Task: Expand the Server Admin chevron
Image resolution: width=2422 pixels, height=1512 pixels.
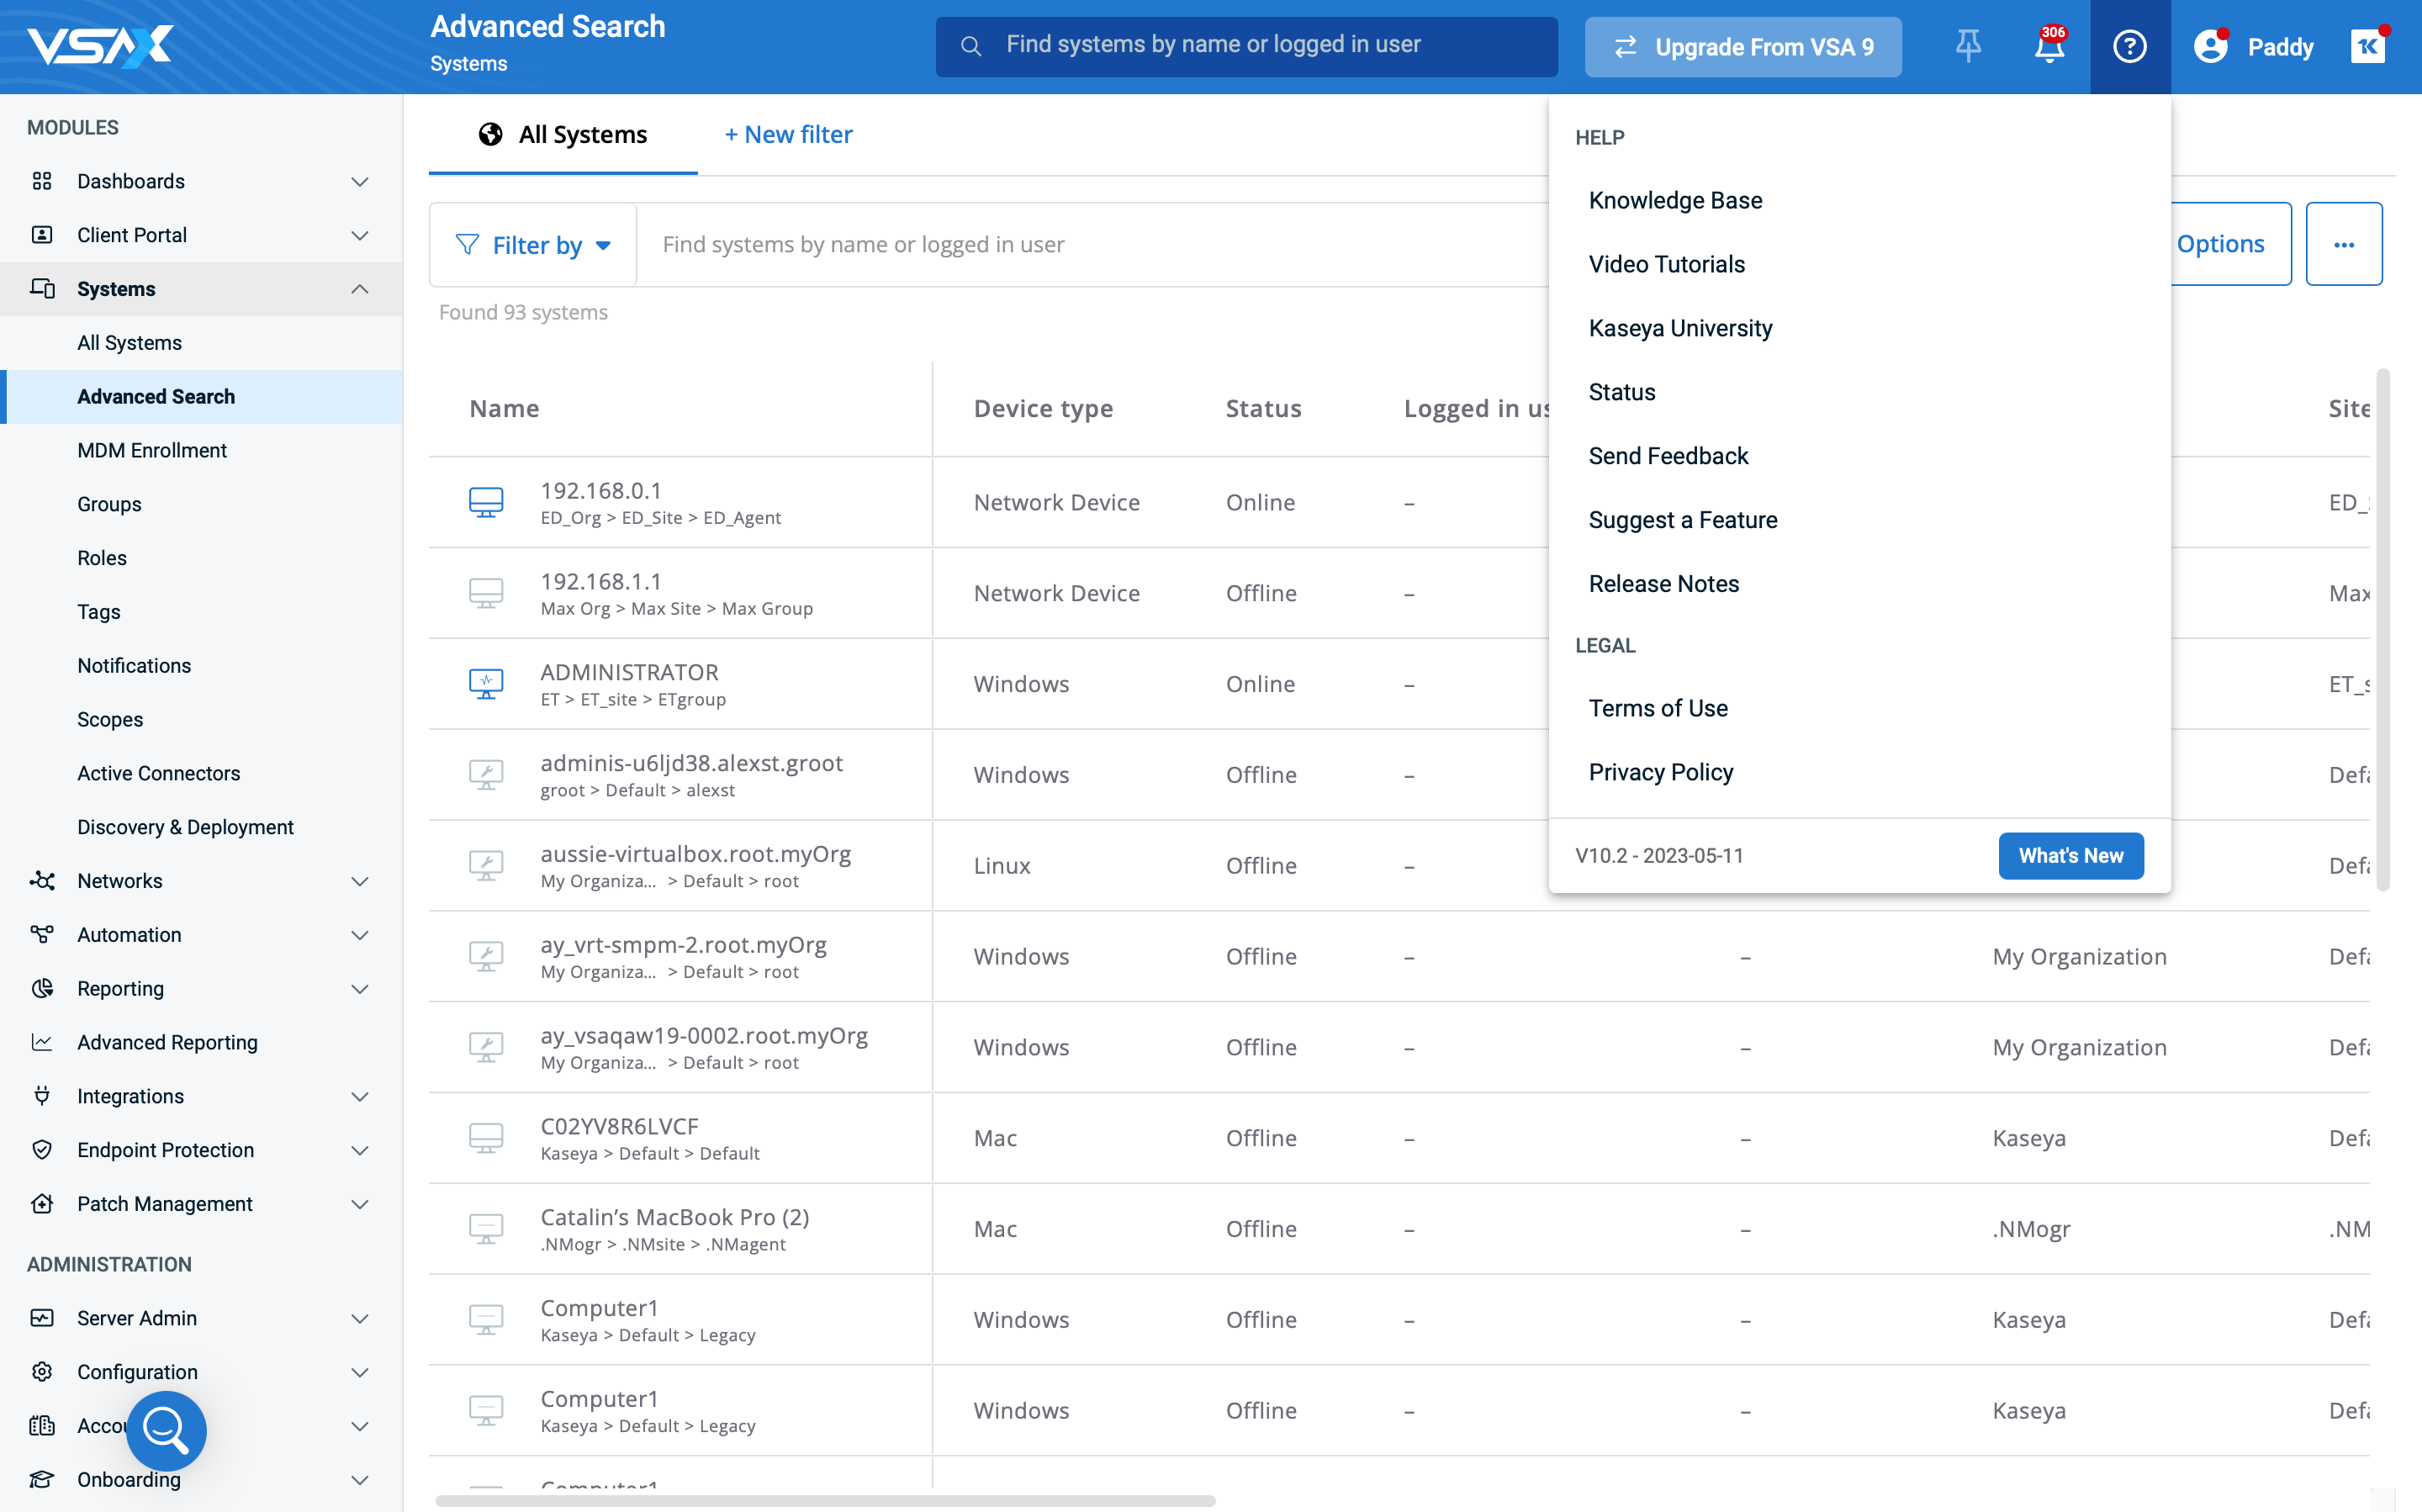Action: click(x=360, y=1318)
